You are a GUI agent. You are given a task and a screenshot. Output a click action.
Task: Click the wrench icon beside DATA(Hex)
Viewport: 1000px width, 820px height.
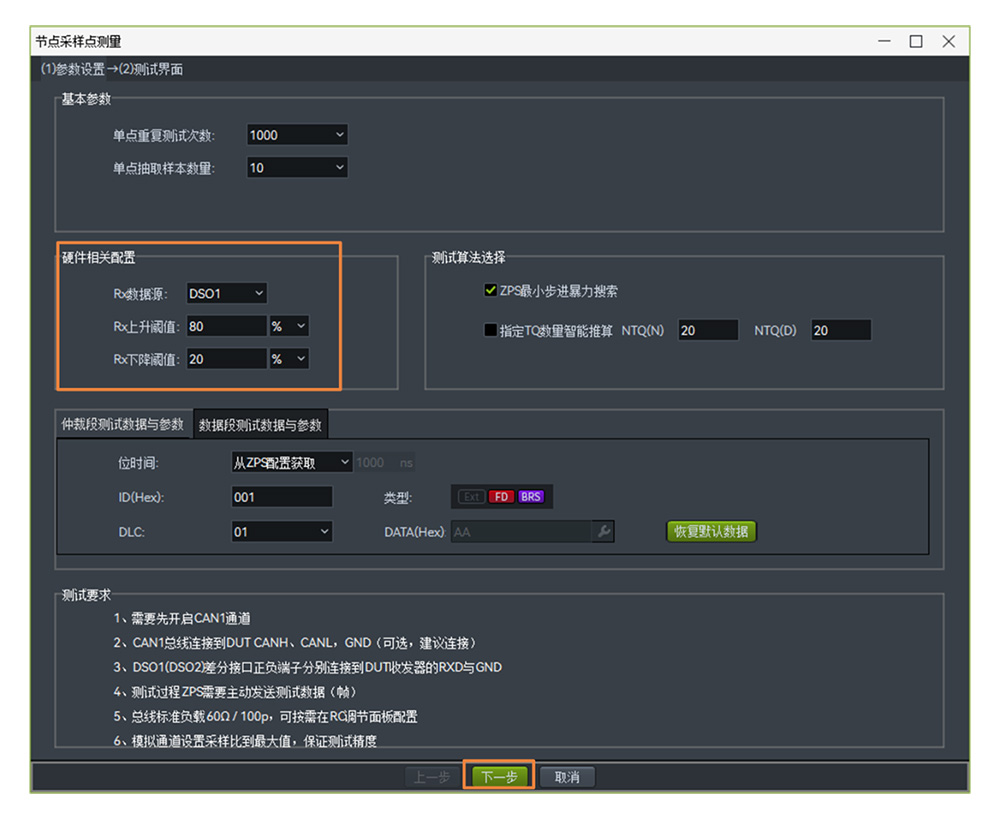(603, 531)
